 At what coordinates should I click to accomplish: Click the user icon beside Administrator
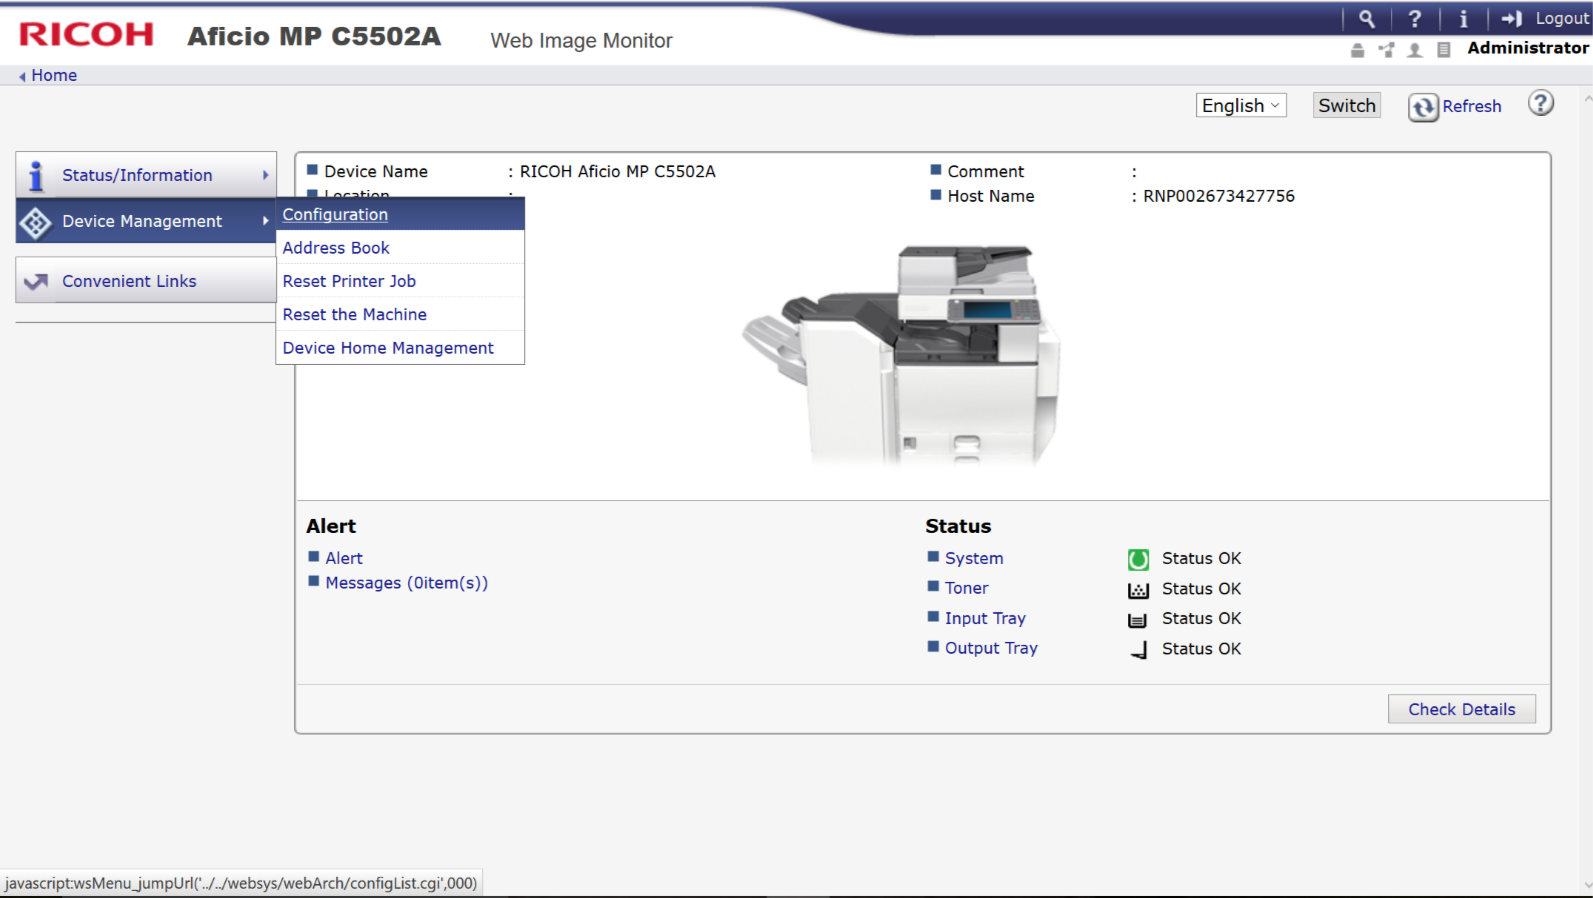click(x=1414, y=50)
